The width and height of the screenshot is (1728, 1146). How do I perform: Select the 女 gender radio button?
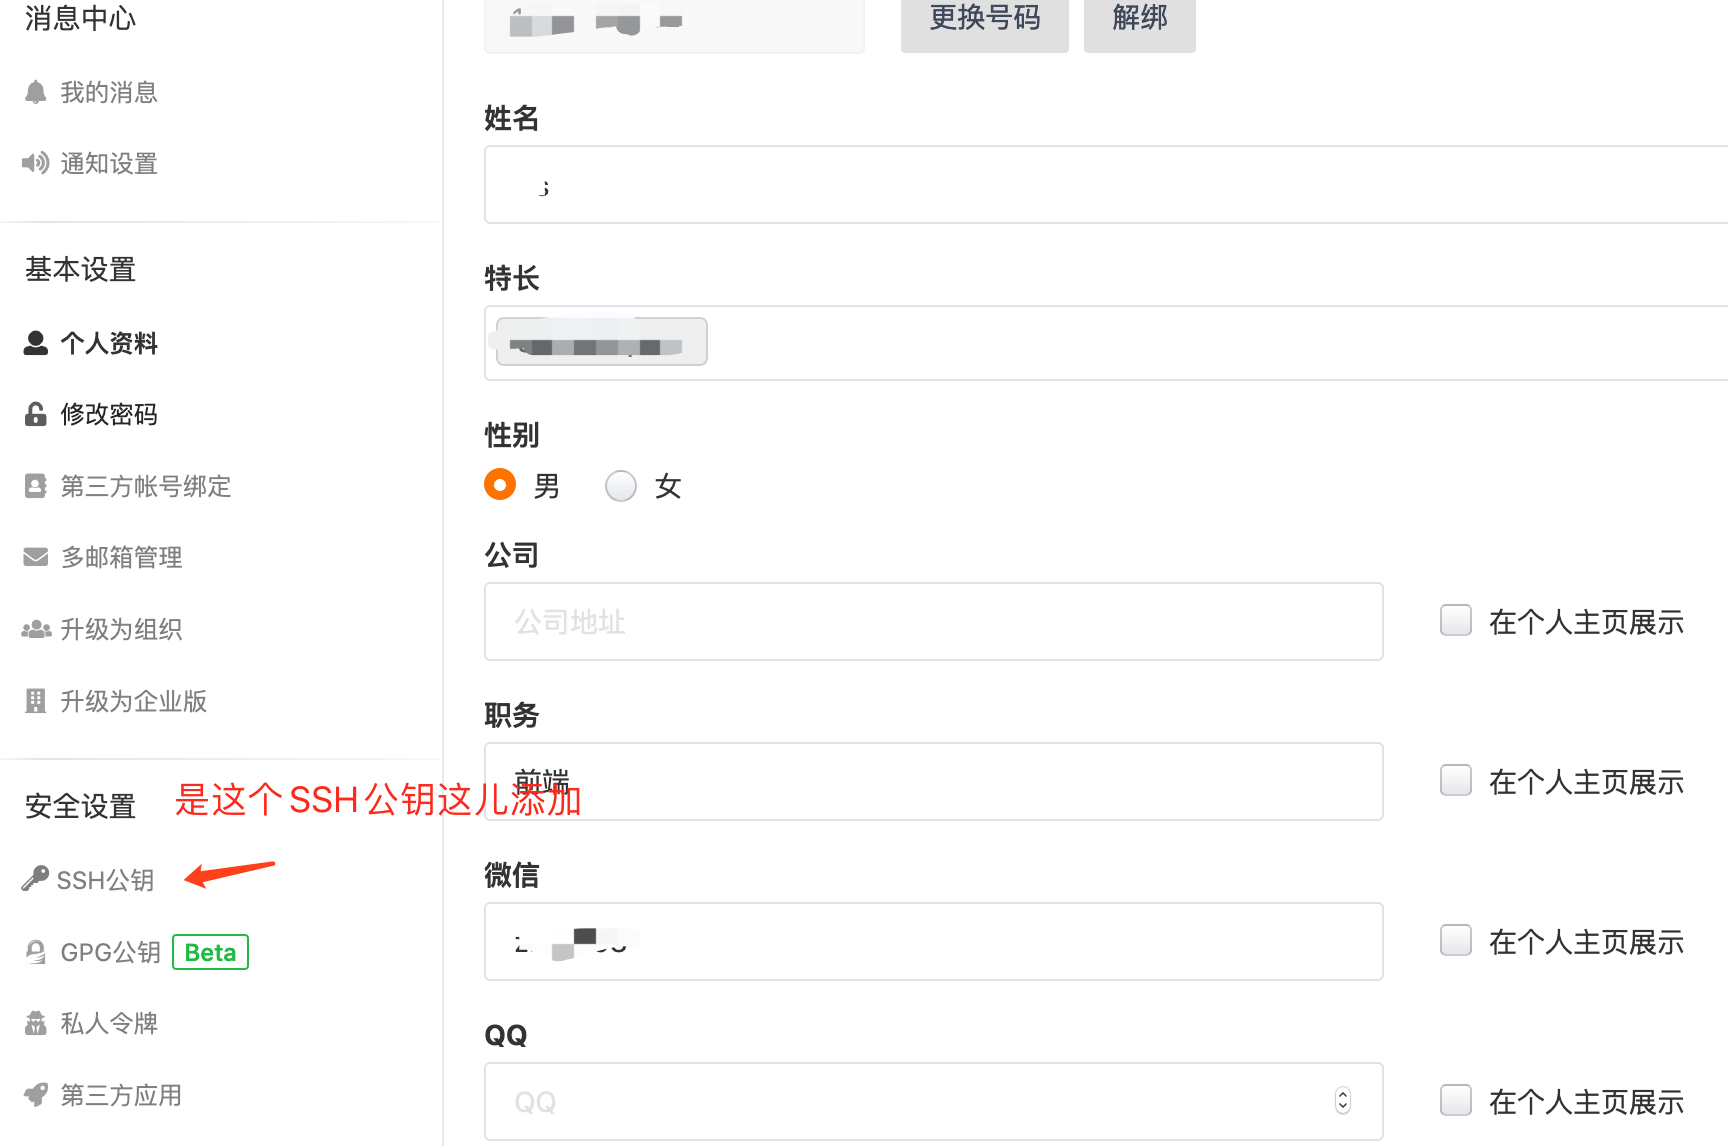point(621,486)
